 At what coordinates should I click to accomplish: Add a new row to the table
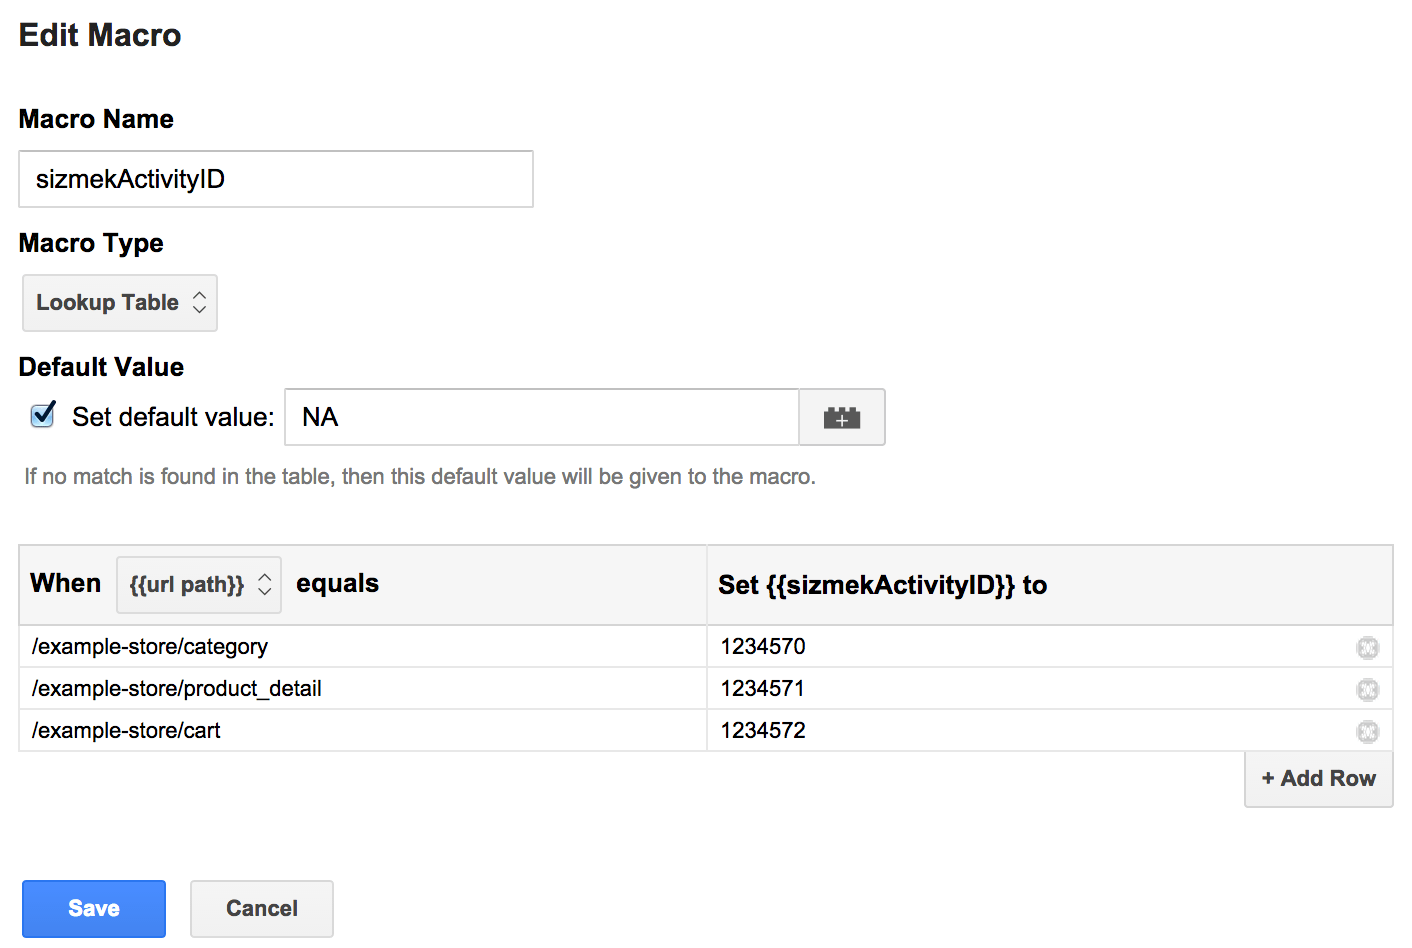pyautogui.click(x=1319, y=779)
